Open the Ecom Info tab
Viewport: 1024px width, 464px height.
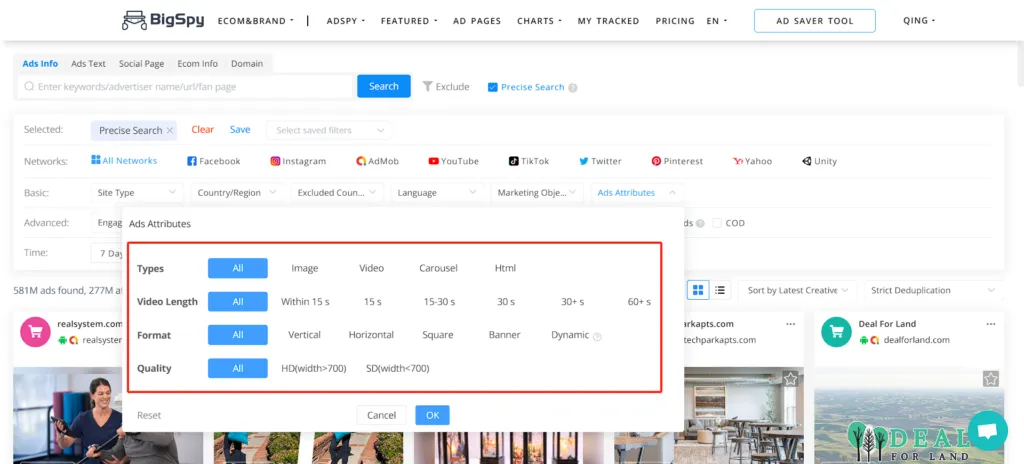pyautogui.click(x=197, y=64)
